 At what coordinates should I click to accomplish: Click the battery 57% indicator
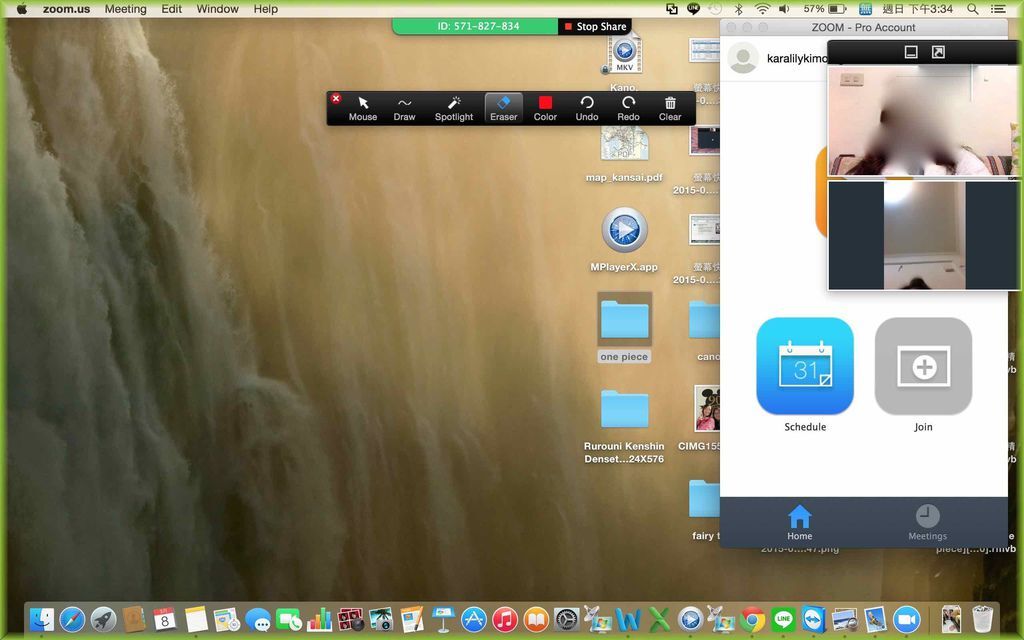824,9
